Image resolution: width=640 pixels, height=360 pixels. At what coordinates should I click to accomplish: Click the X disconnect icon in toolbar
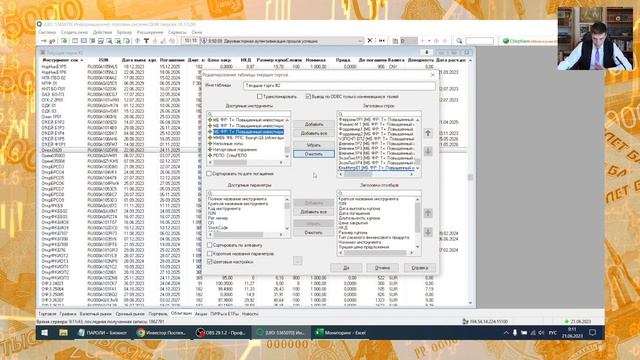point(370,40)
